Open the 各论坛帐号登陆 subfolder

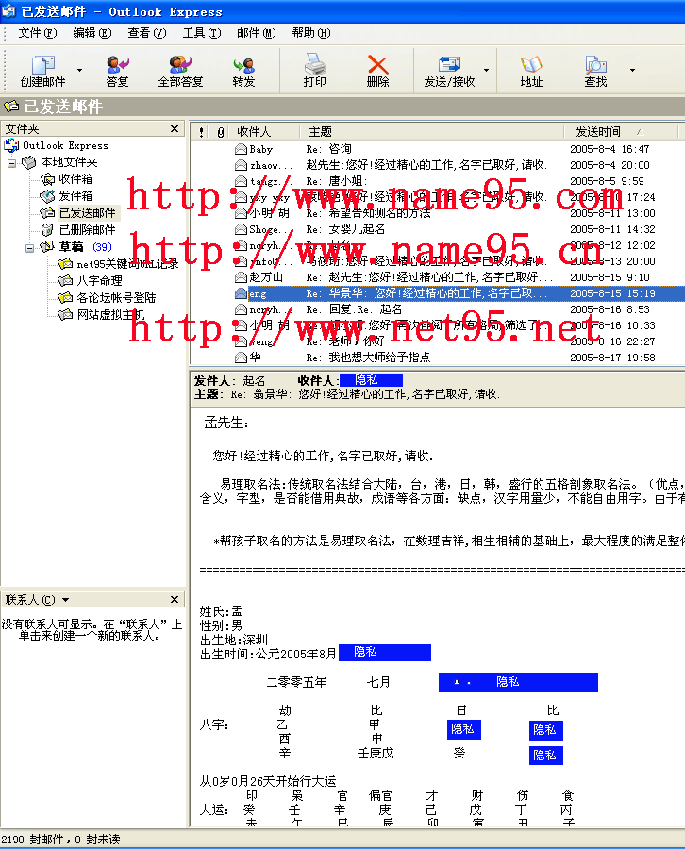click(x=116, y=297)
